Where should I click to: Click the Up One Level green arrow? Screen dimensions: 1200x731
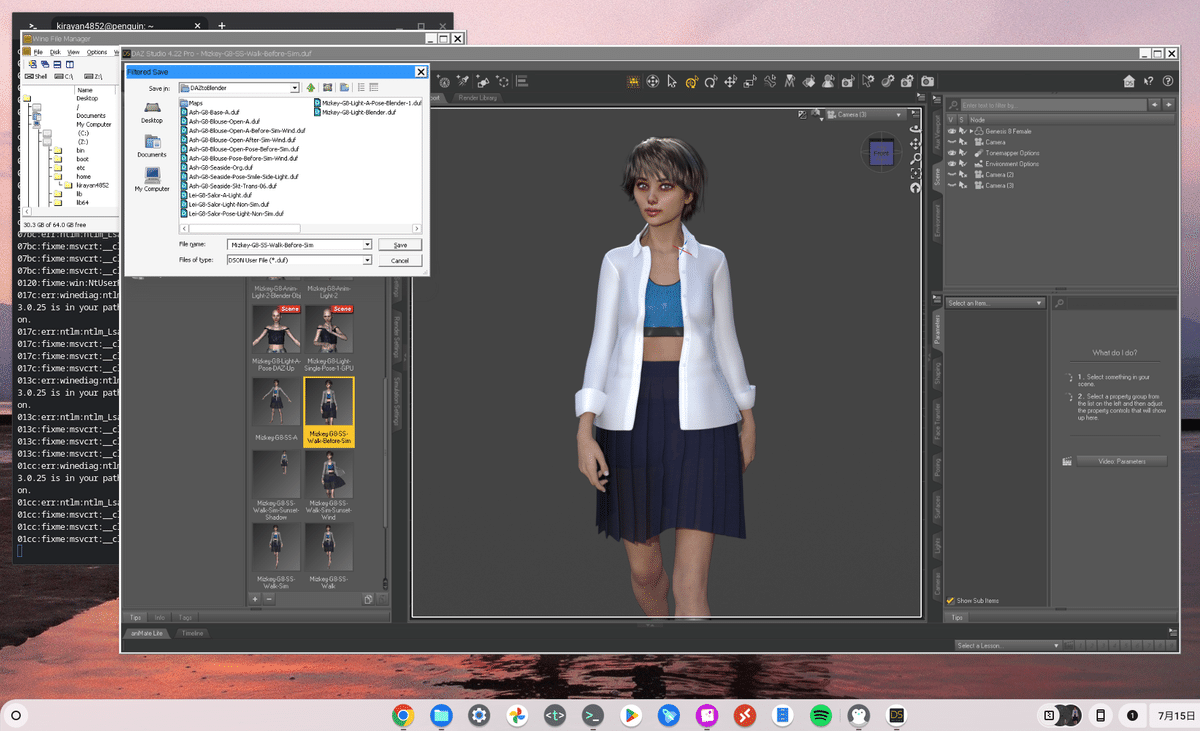(x=311, y=88)
